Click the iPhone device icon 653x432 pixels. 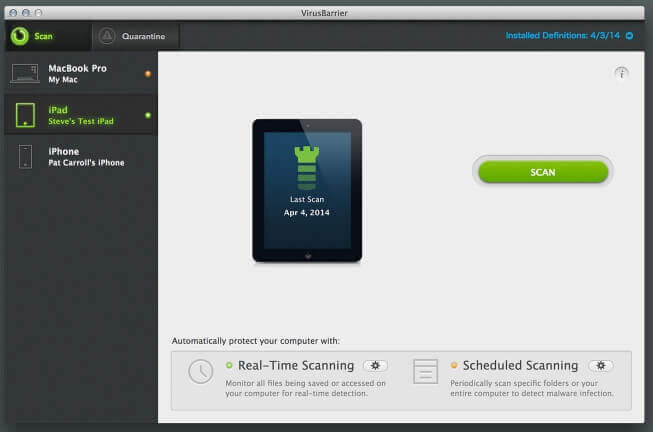[x=25, y=157]
